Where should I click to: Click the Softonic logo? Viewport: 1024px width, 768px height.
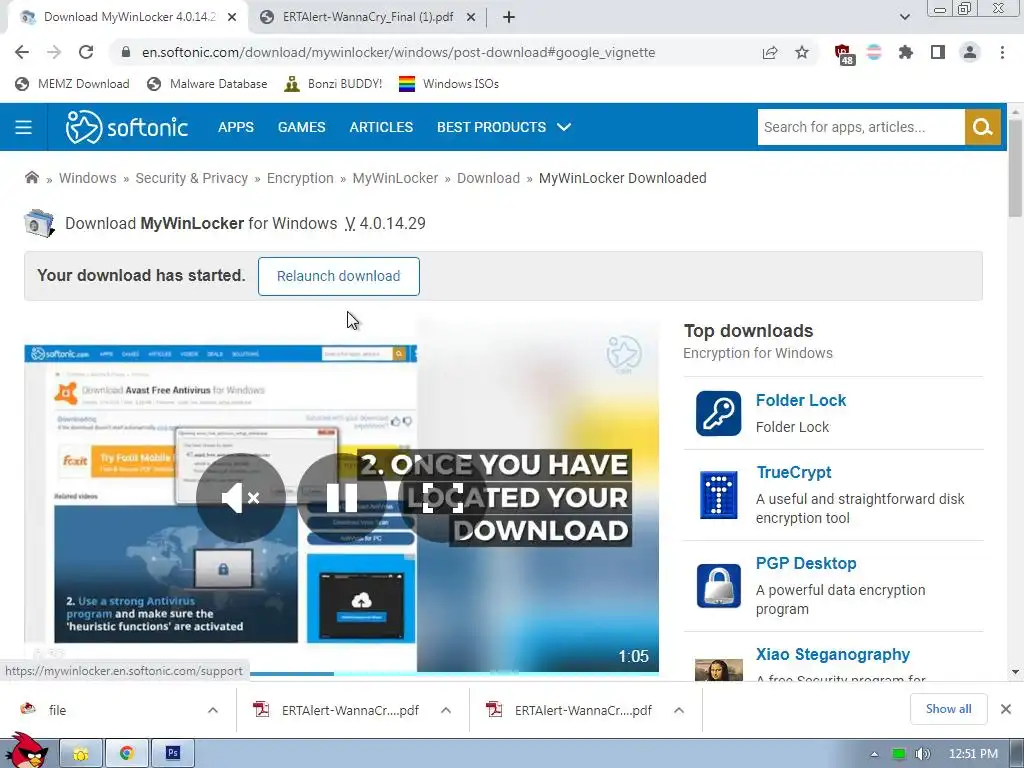(127, 127)
